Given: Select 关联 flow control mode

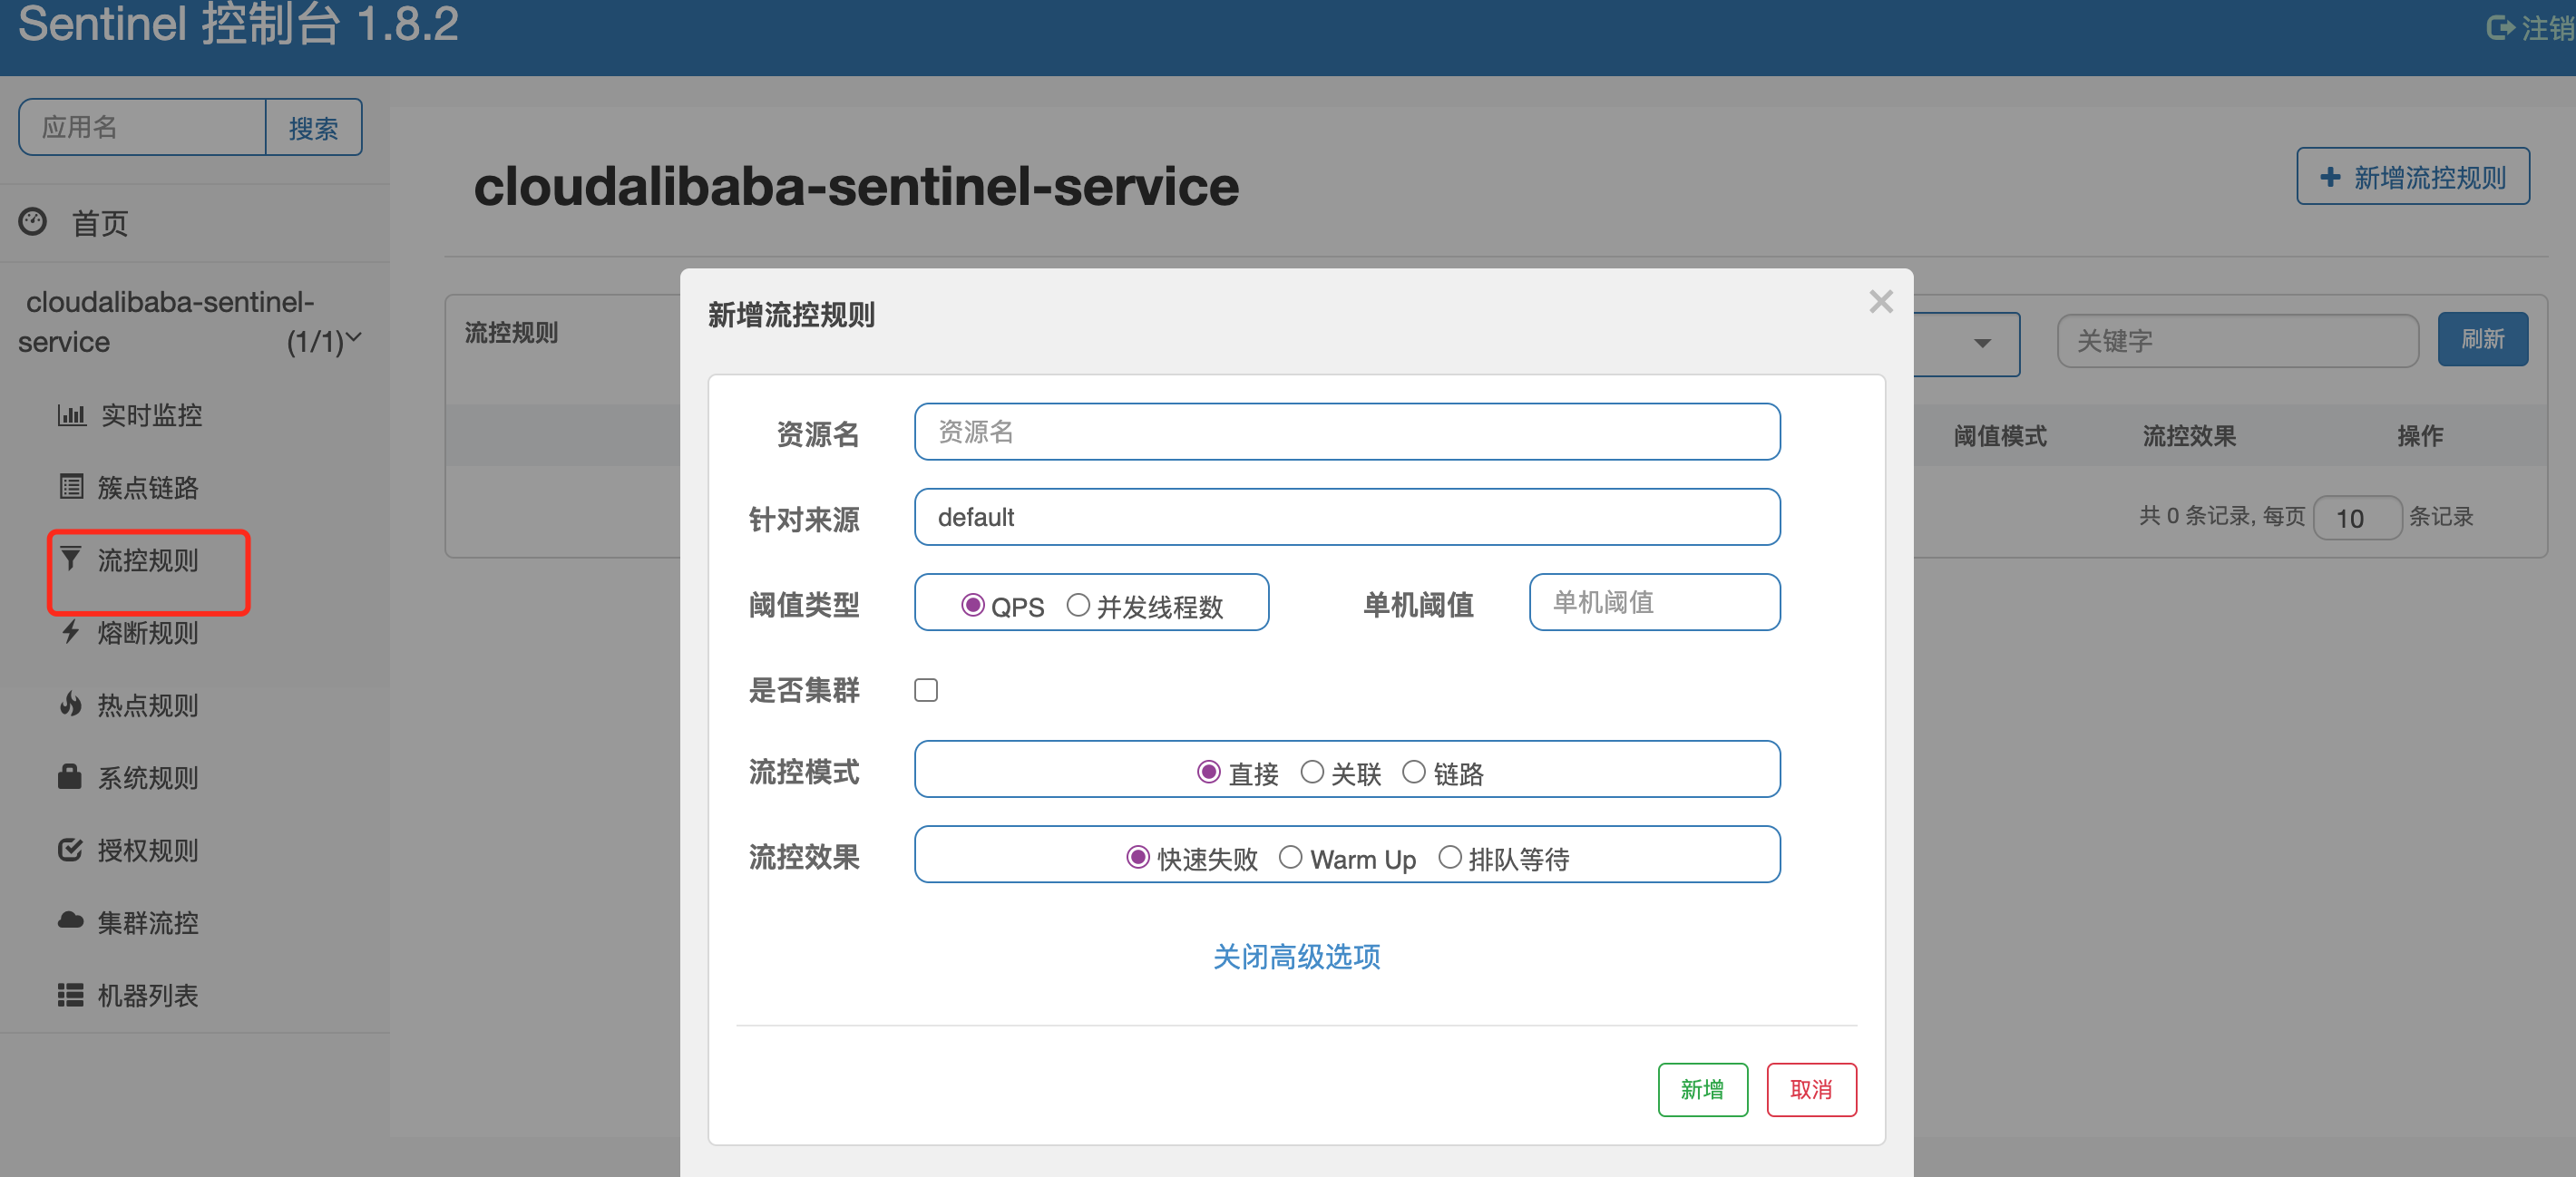Looking at the screenshot, I should [x=1311, y=771].
